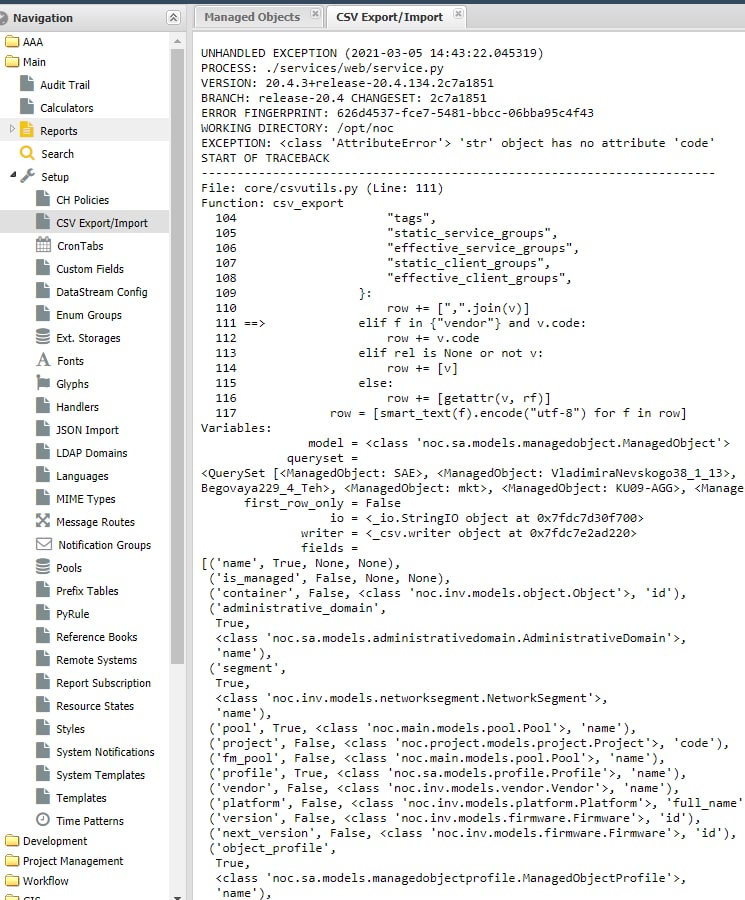
Task: Close the CSV Export/Import tab
Action: (458, 13)
